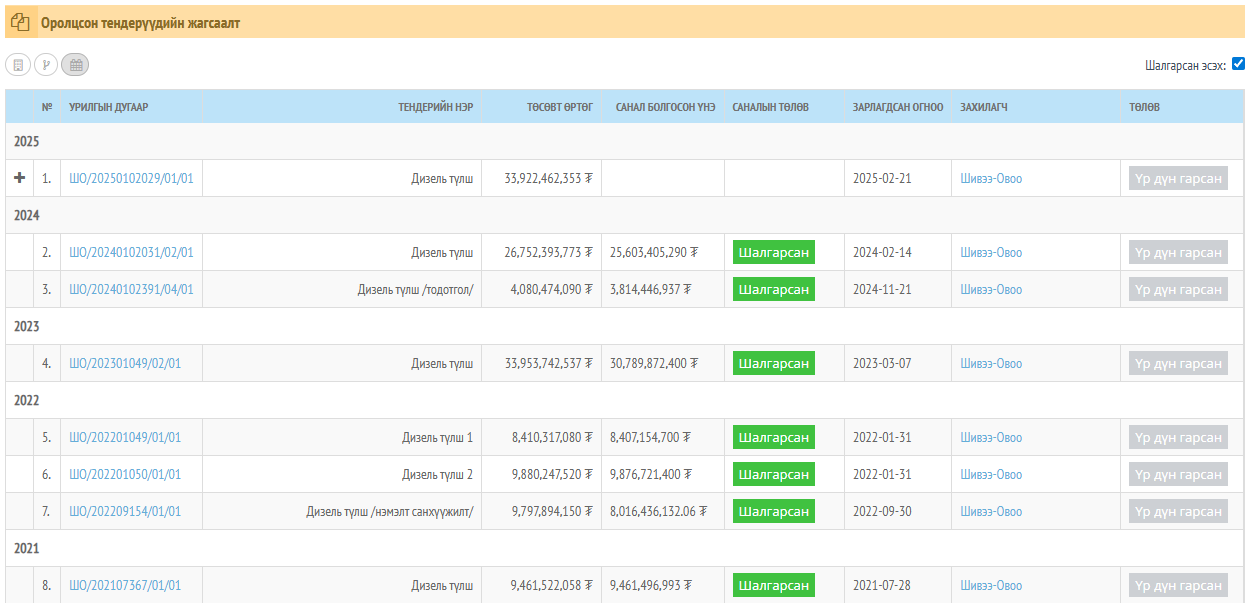The height and width of the screenshot is (603, 1250).
Task: Click the 2024 year group header
Action: coord(27,215)
